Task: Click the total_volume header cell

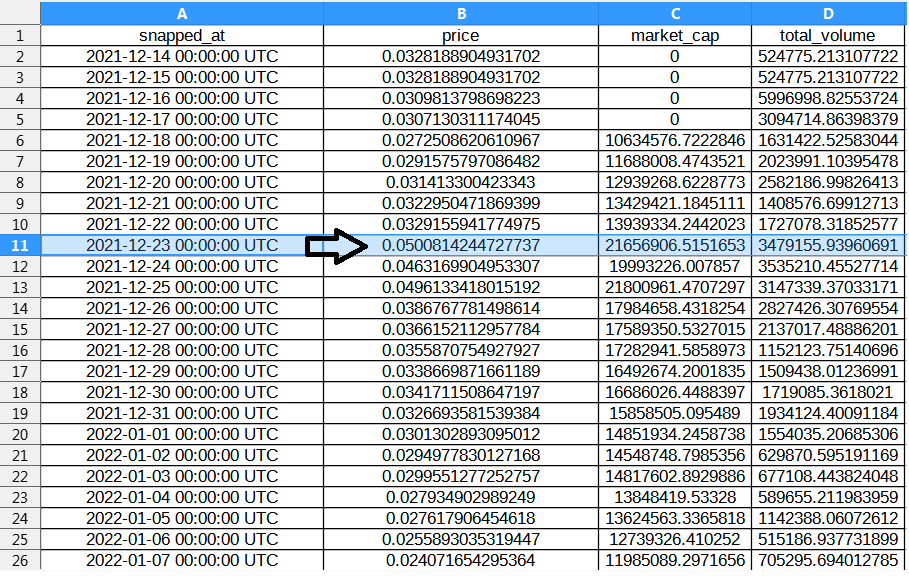Action: coord(828,35)
